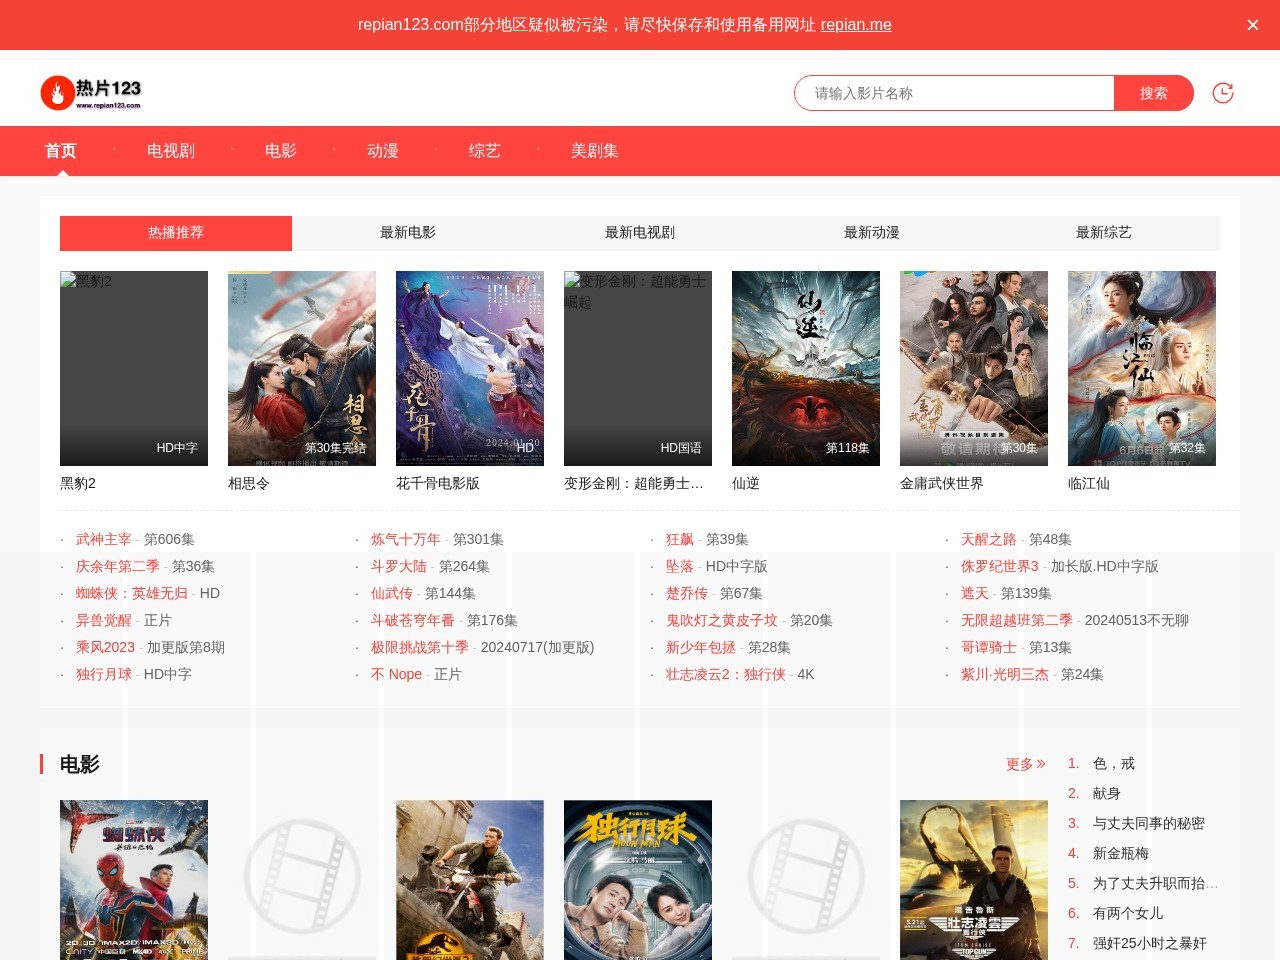Switch to the 最新电视剧 tab

[x=640, y=233]
